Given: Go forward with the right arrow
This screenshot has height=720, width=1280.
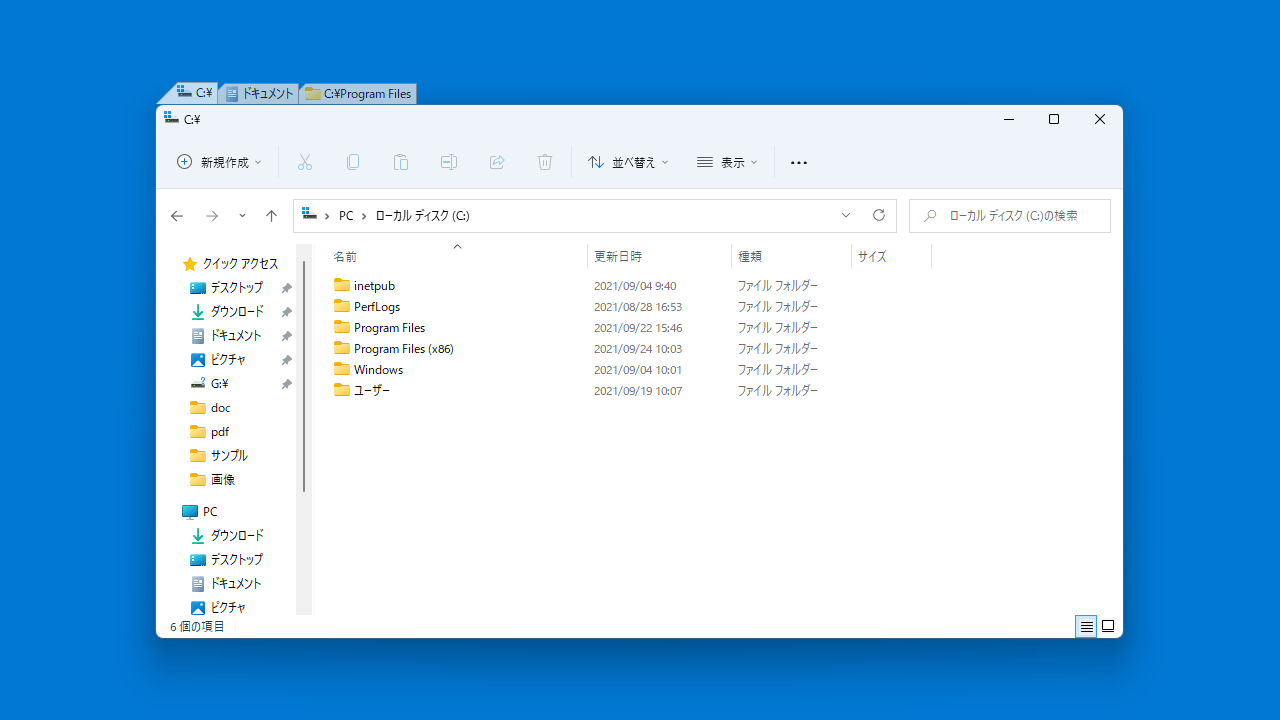Looking at the screenshot, I should [212, 216].
